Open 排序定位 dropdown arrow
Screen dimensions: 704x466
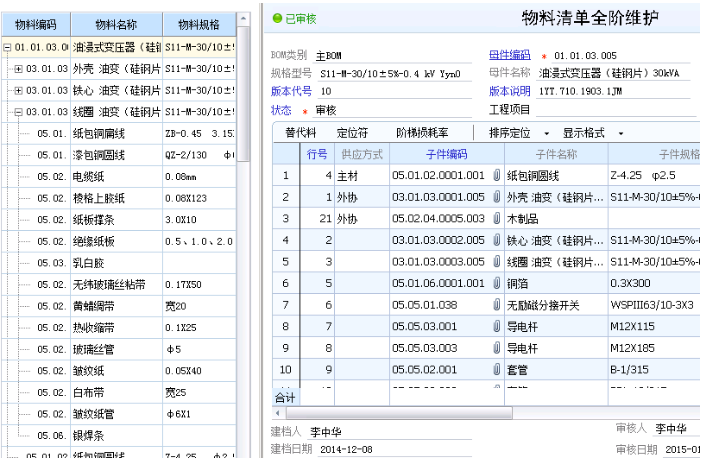(546, 133)
